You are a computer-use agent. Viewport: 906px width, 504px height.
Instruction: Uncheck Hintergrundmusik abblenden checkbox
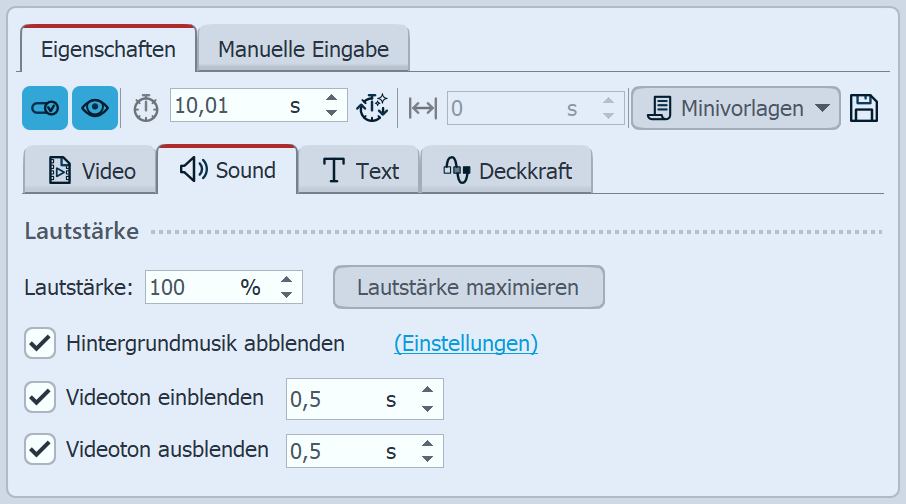pyautogui.click(x=40, y=344)
